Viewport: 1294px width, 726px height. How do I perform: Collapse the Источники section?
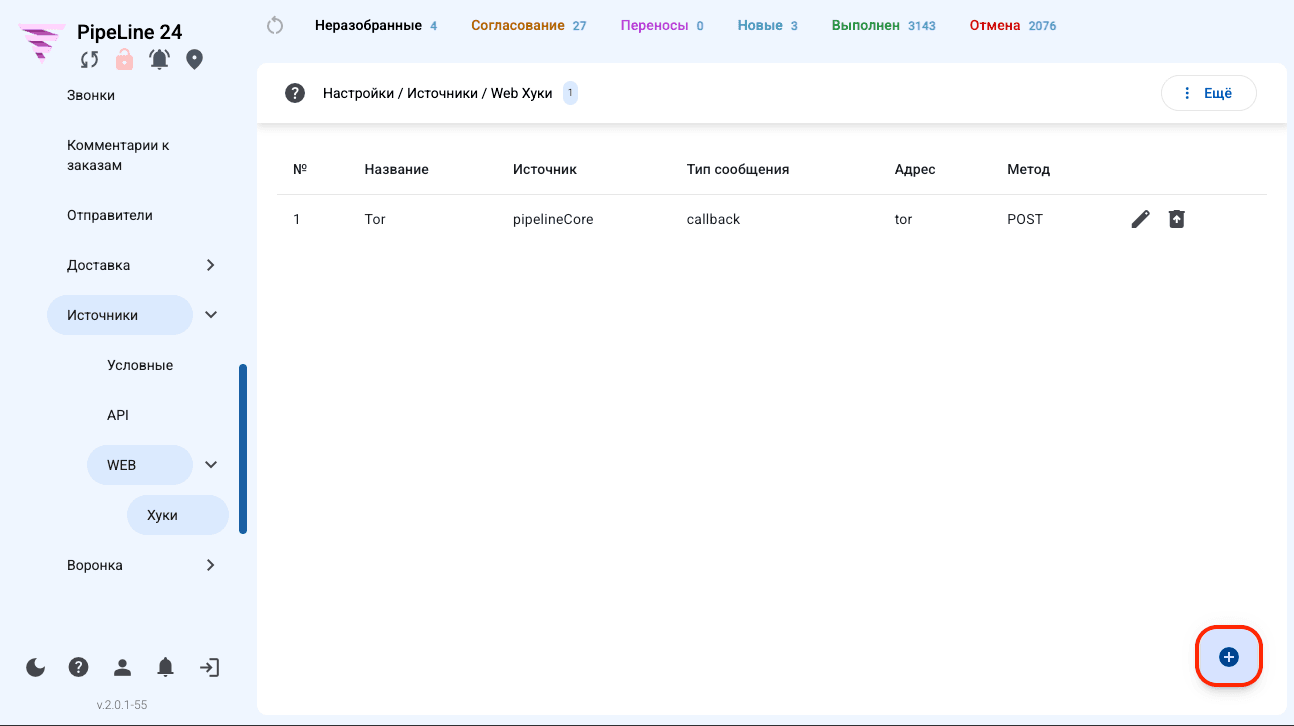[x=211, y=315]
